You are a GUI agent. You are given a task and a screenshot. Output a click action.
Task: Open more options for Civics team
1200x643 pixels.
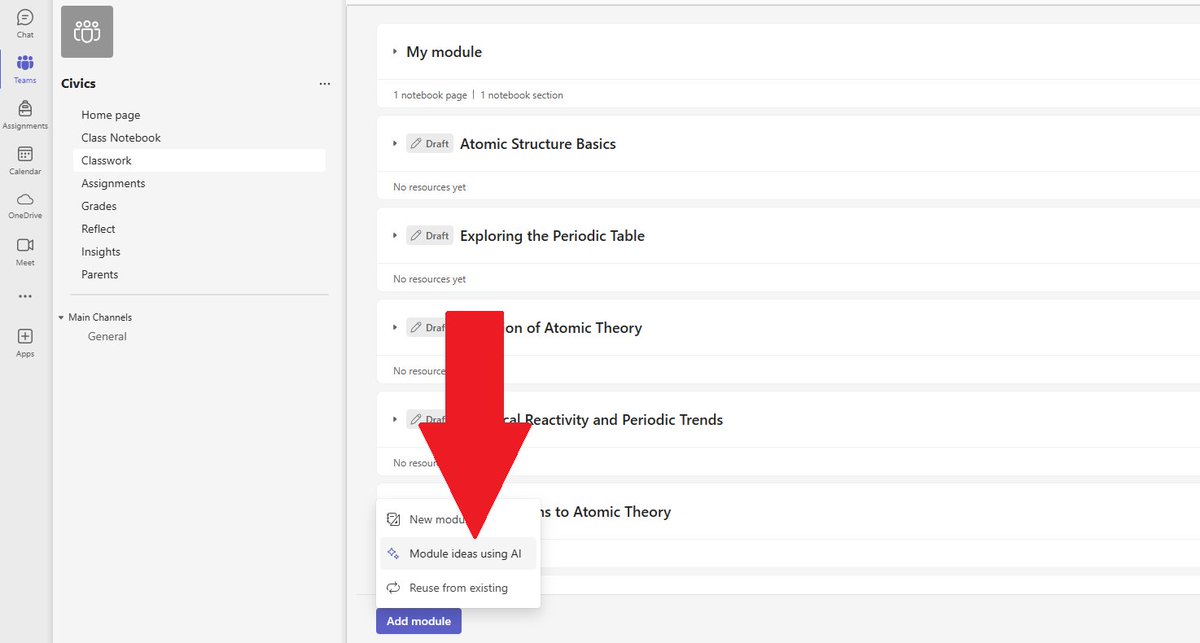324,84
